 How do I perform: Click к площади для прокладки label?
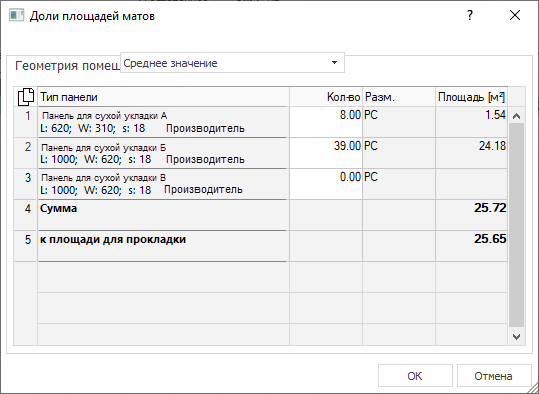point(113,239)
